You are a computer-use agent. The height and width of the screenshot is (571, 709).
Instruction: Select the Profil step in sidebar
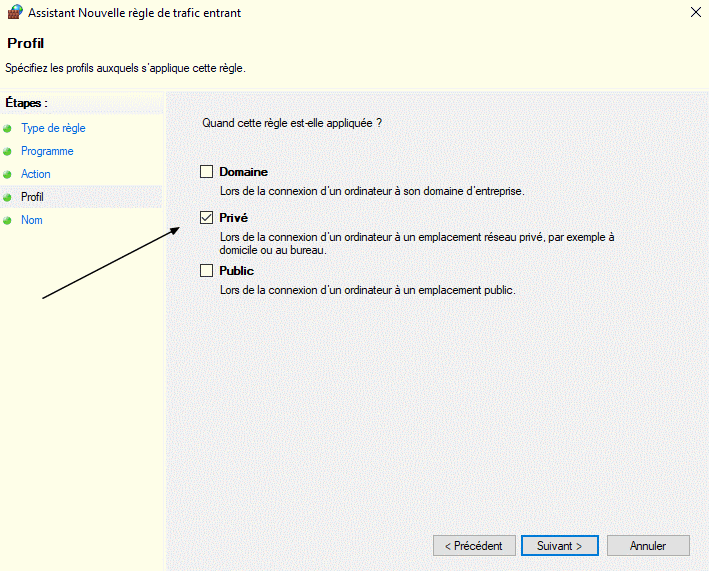[32, 197]
